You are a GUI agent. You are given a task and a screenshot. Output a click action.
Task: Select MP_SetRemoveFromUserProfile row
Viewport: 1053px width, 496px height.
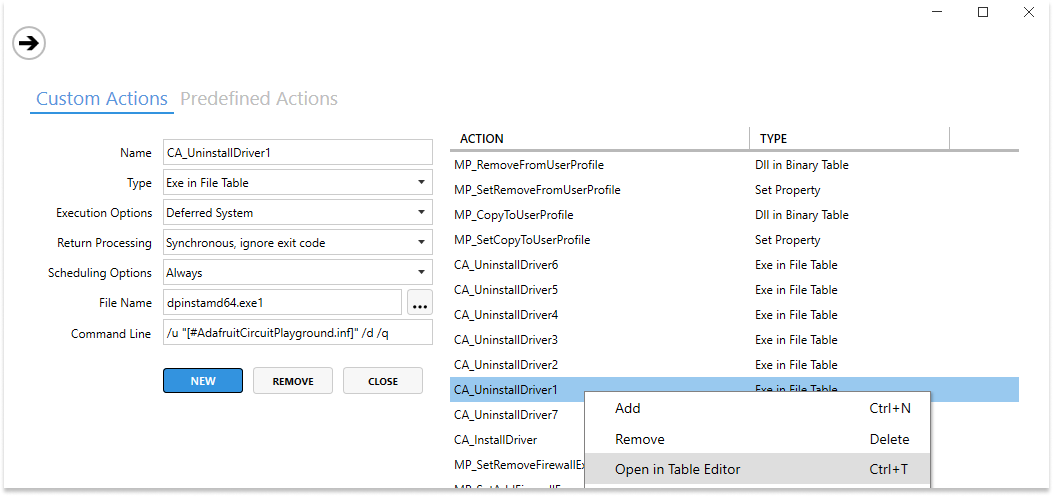click(x=734, y=190)
